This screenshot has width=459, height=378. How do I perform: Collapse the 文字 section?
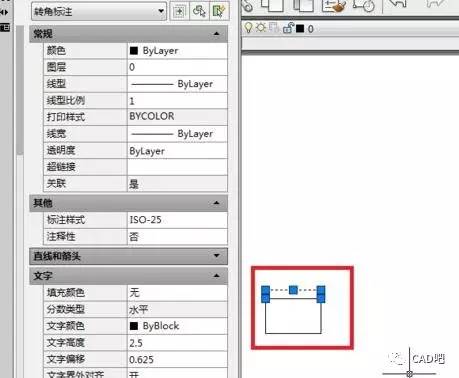217,276
